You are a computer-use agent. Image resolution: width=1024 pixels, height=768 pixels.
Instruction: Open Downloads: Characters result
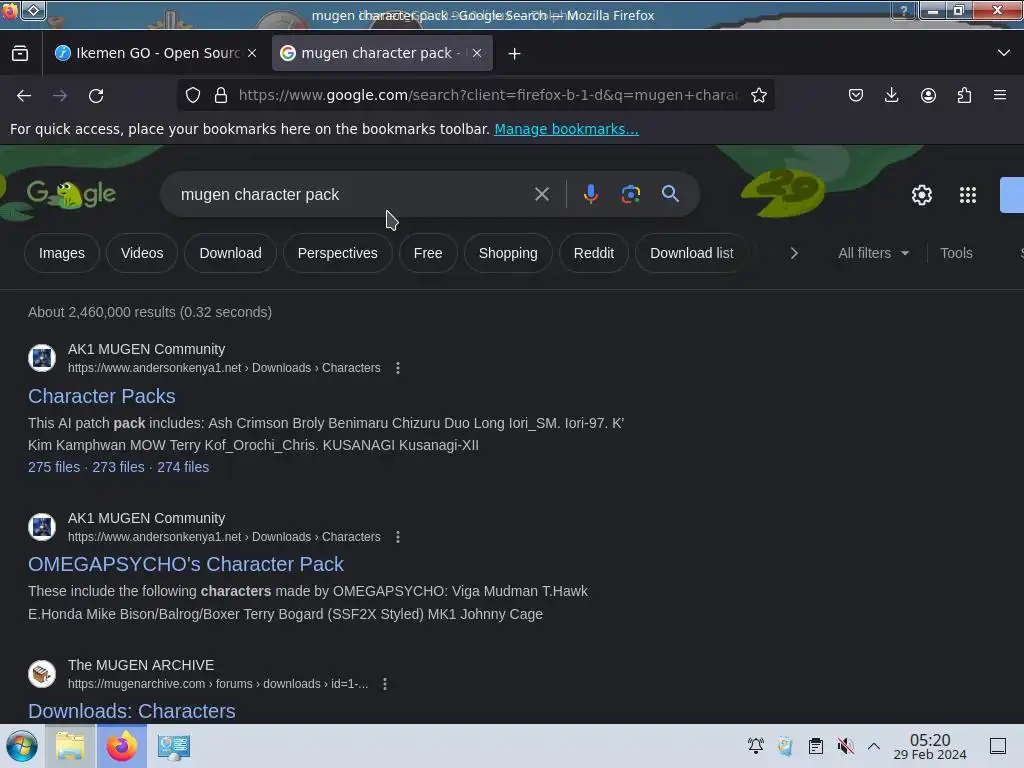point(131,711)
